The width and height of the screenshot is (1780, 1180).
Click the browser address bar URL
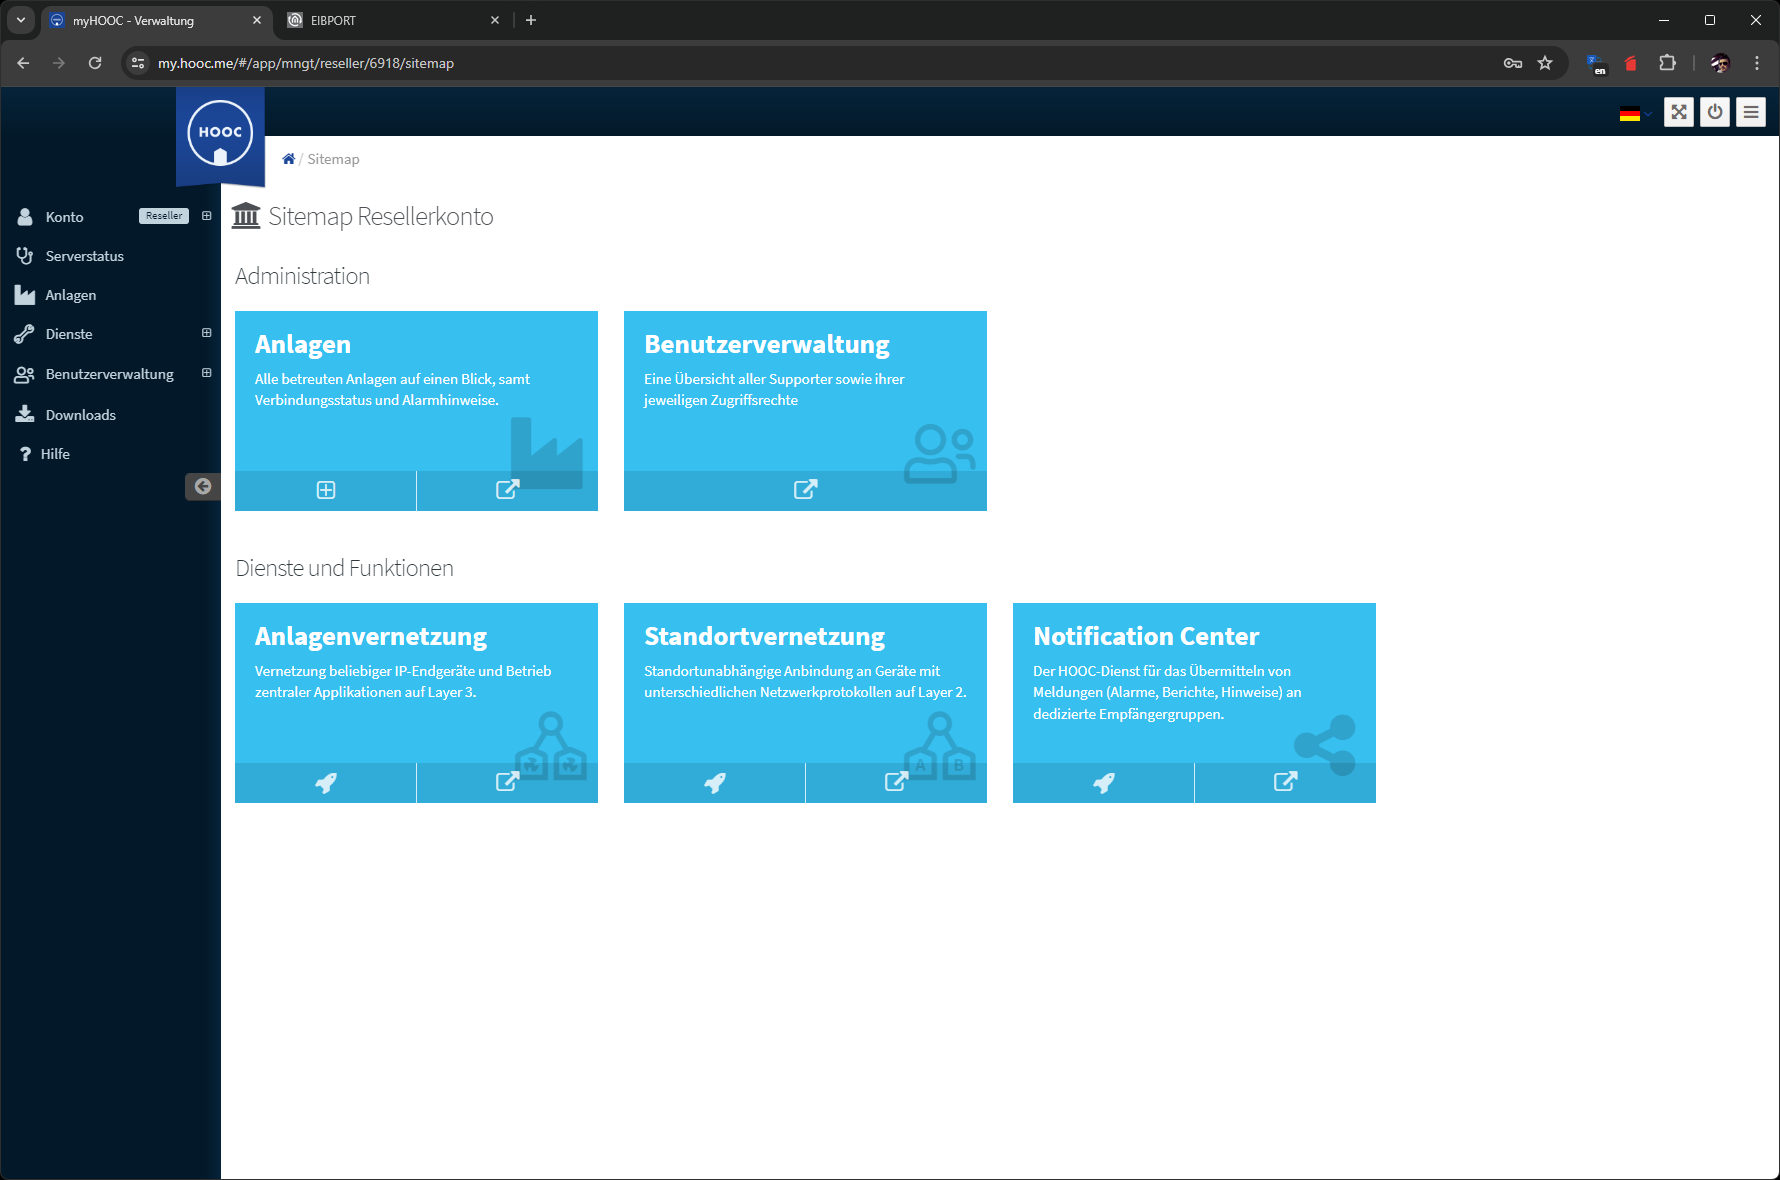305,63
